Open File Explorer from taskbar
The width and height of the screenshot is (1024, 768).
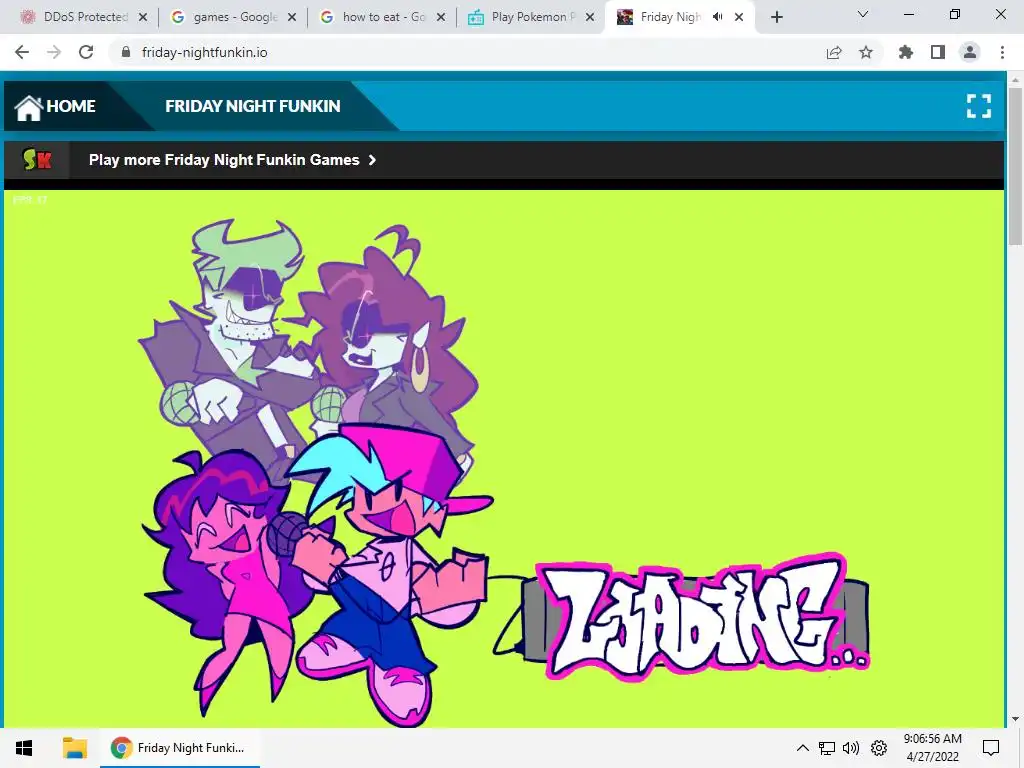(x=74, y=748)
